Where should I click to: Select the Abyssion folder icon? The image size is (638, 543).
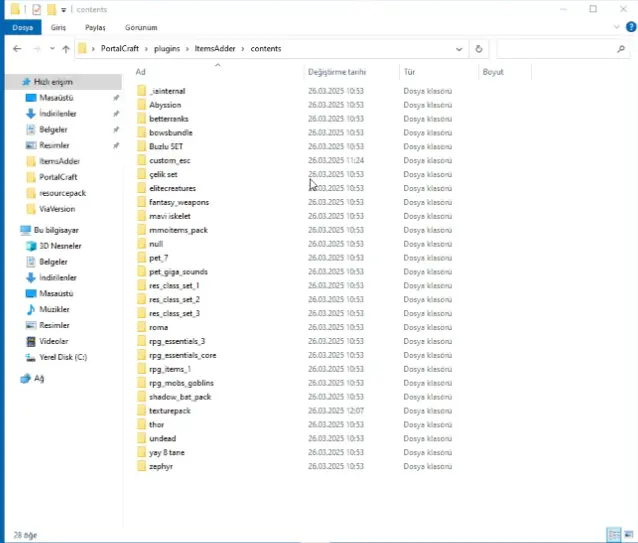[141, 105]
